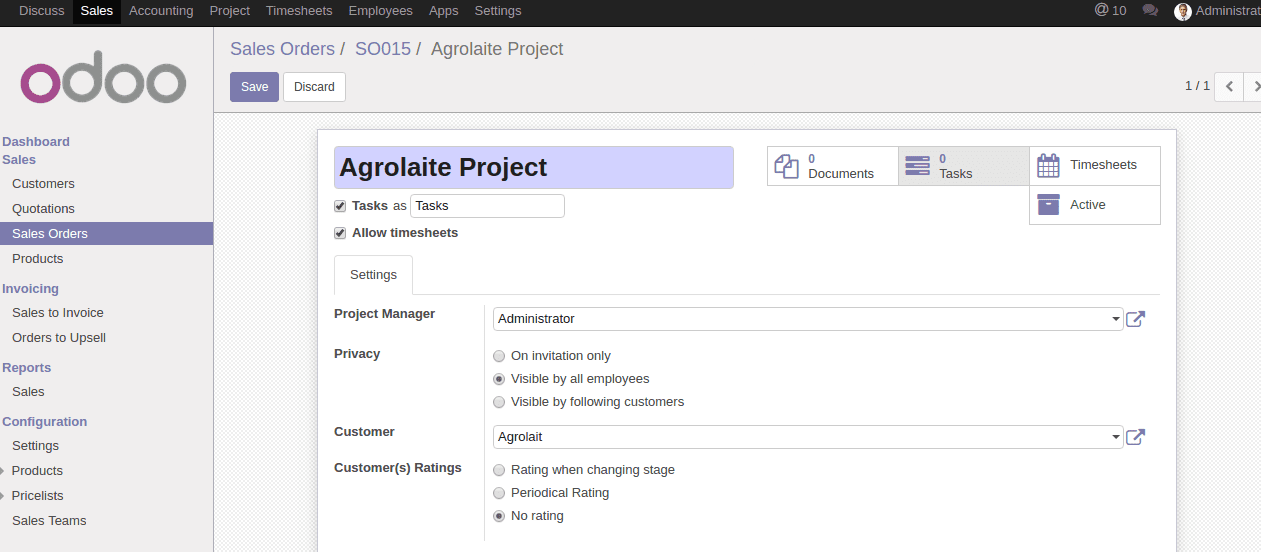Click the Discard button
The image size is (1261, 552).
point(314,87)
